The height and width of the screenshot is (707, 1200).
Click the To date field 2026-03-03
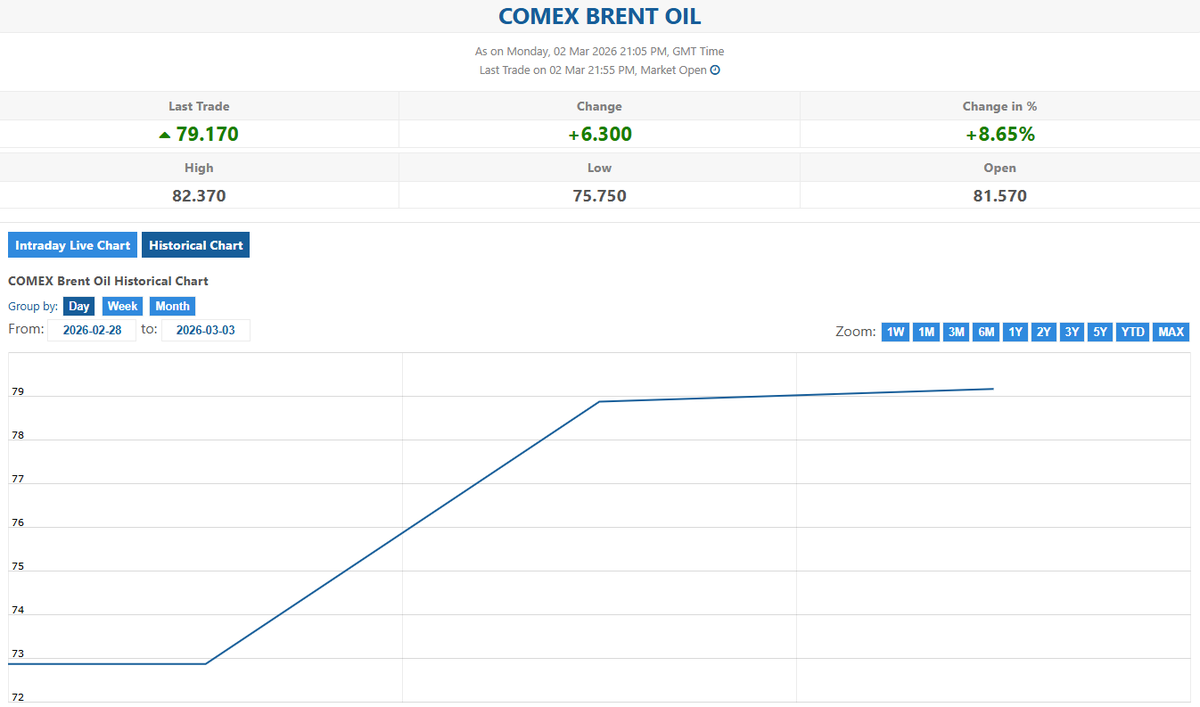205,330
